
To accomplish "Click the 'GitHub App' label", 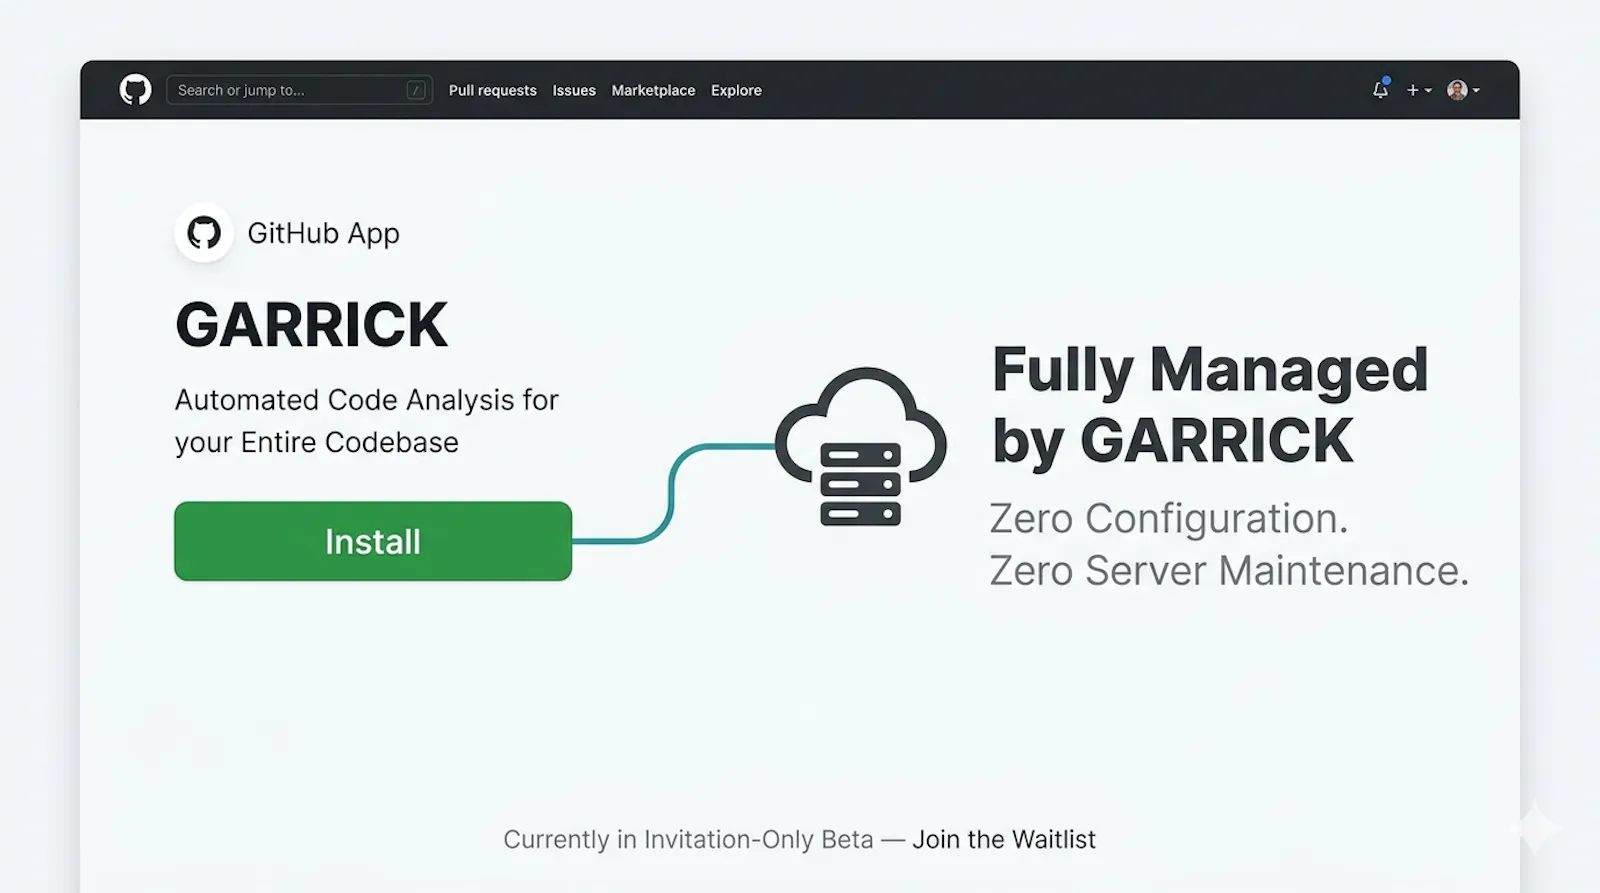I will pos(323,233).
